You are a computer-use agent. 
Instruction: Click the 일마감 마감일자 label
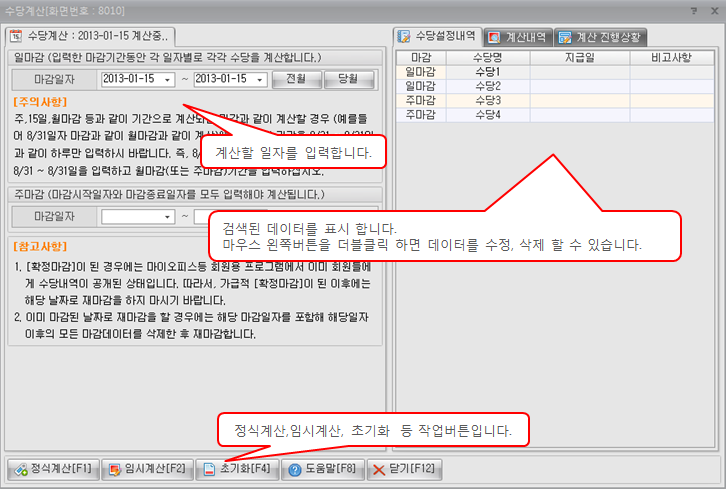pyautogui.click(x=54, y=80)
